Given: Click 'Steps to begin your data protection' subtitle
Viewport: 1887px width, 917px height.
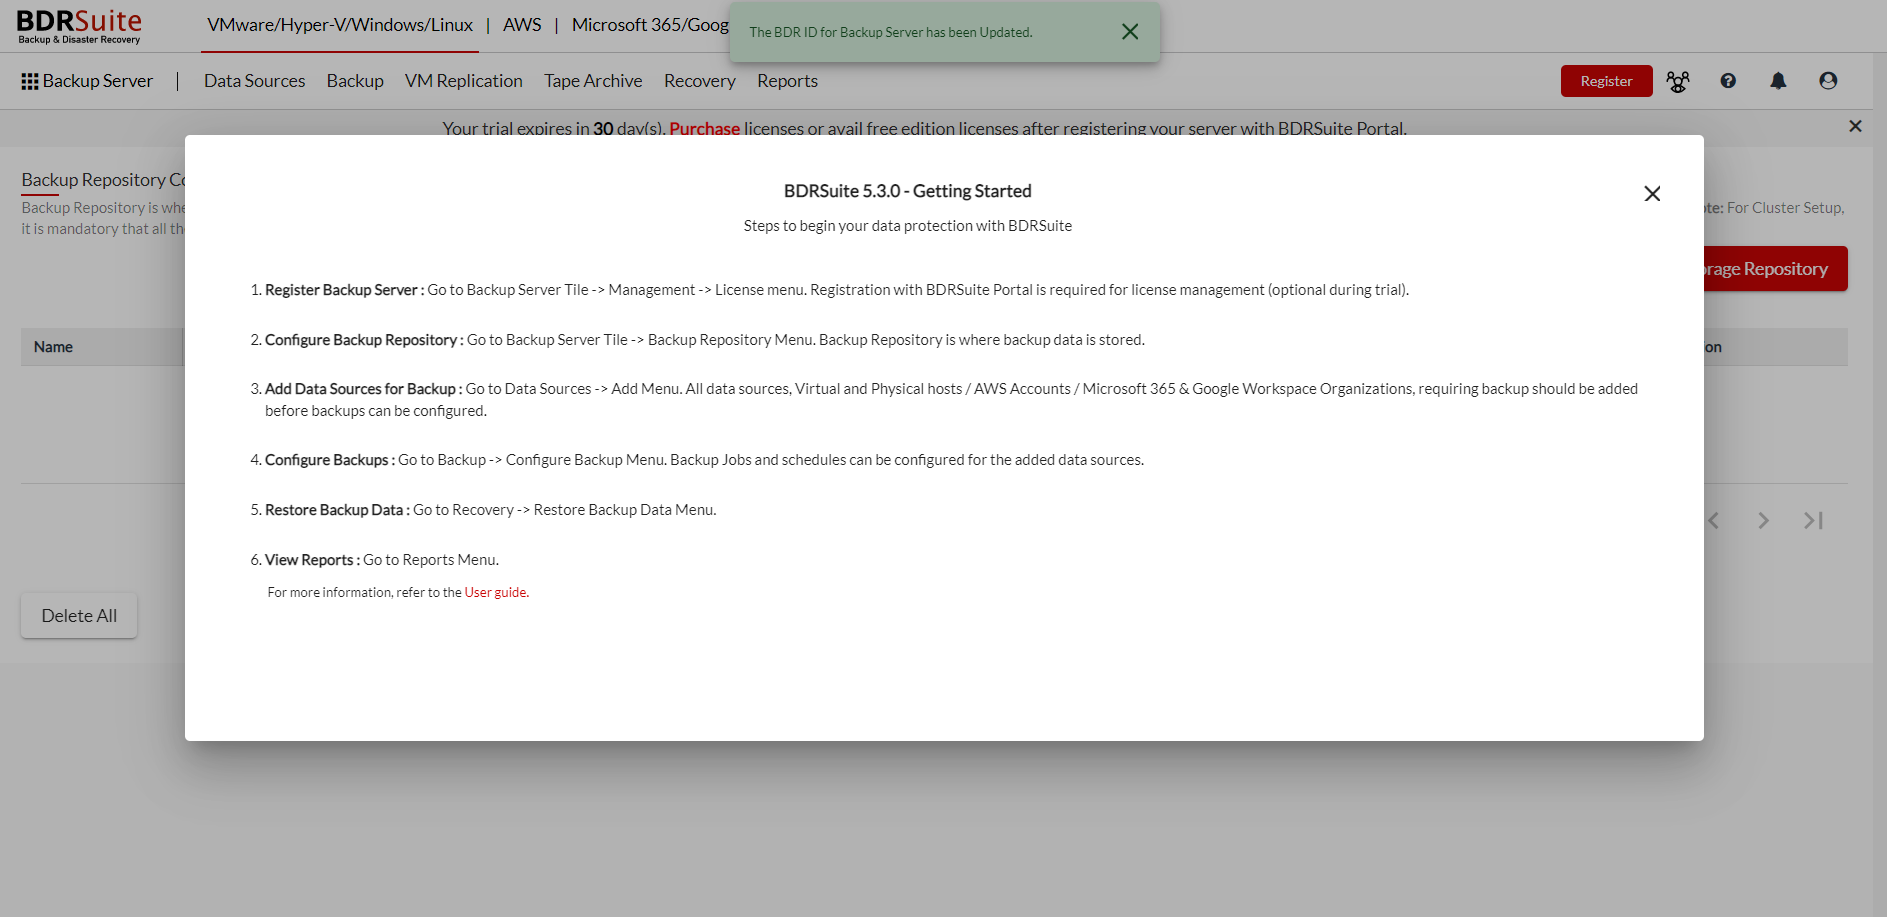Looking at the screenshot, I should [907, 226].
